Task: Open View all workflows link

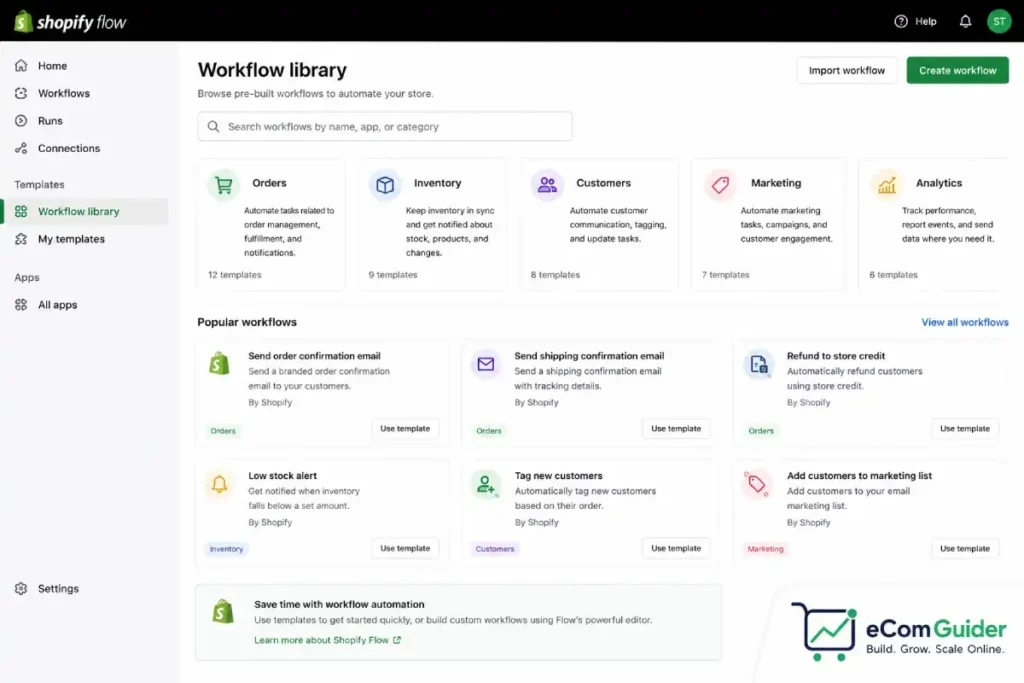Action: (965, 322)
